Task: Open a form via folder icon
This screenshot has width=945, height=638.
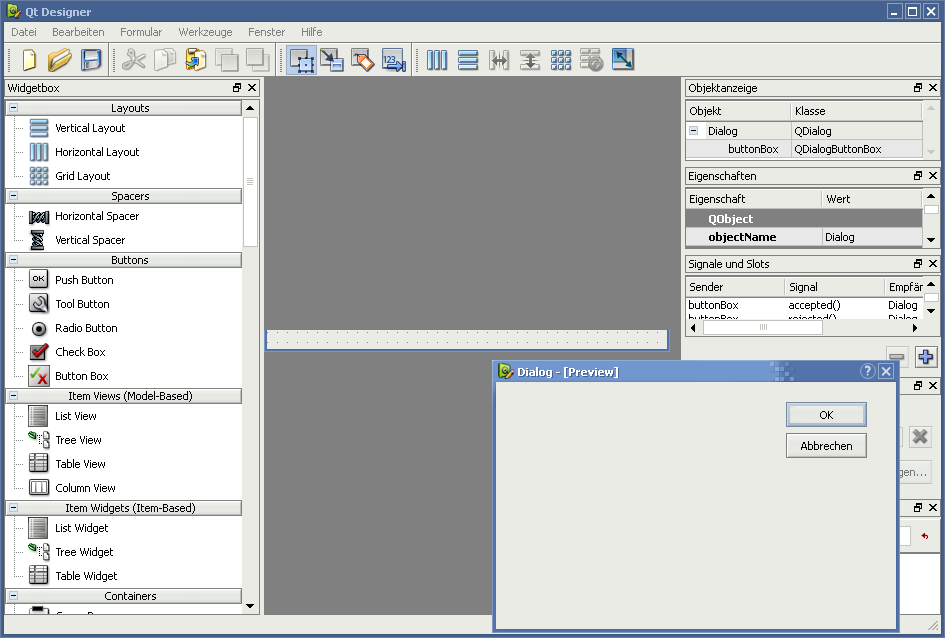Action: tap(60, 60)
